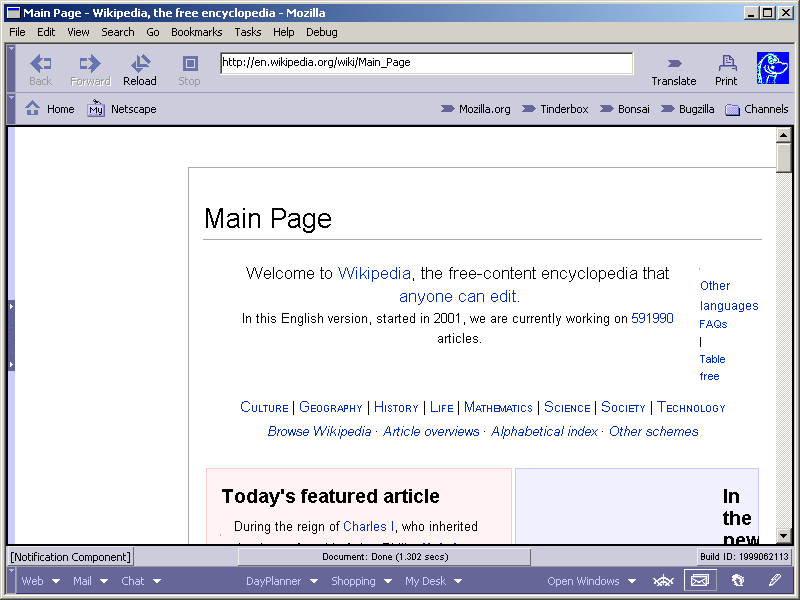Click the Back navigation arrow icon
The height and width of the screenshot is (600, 800).
coord(40,64)
